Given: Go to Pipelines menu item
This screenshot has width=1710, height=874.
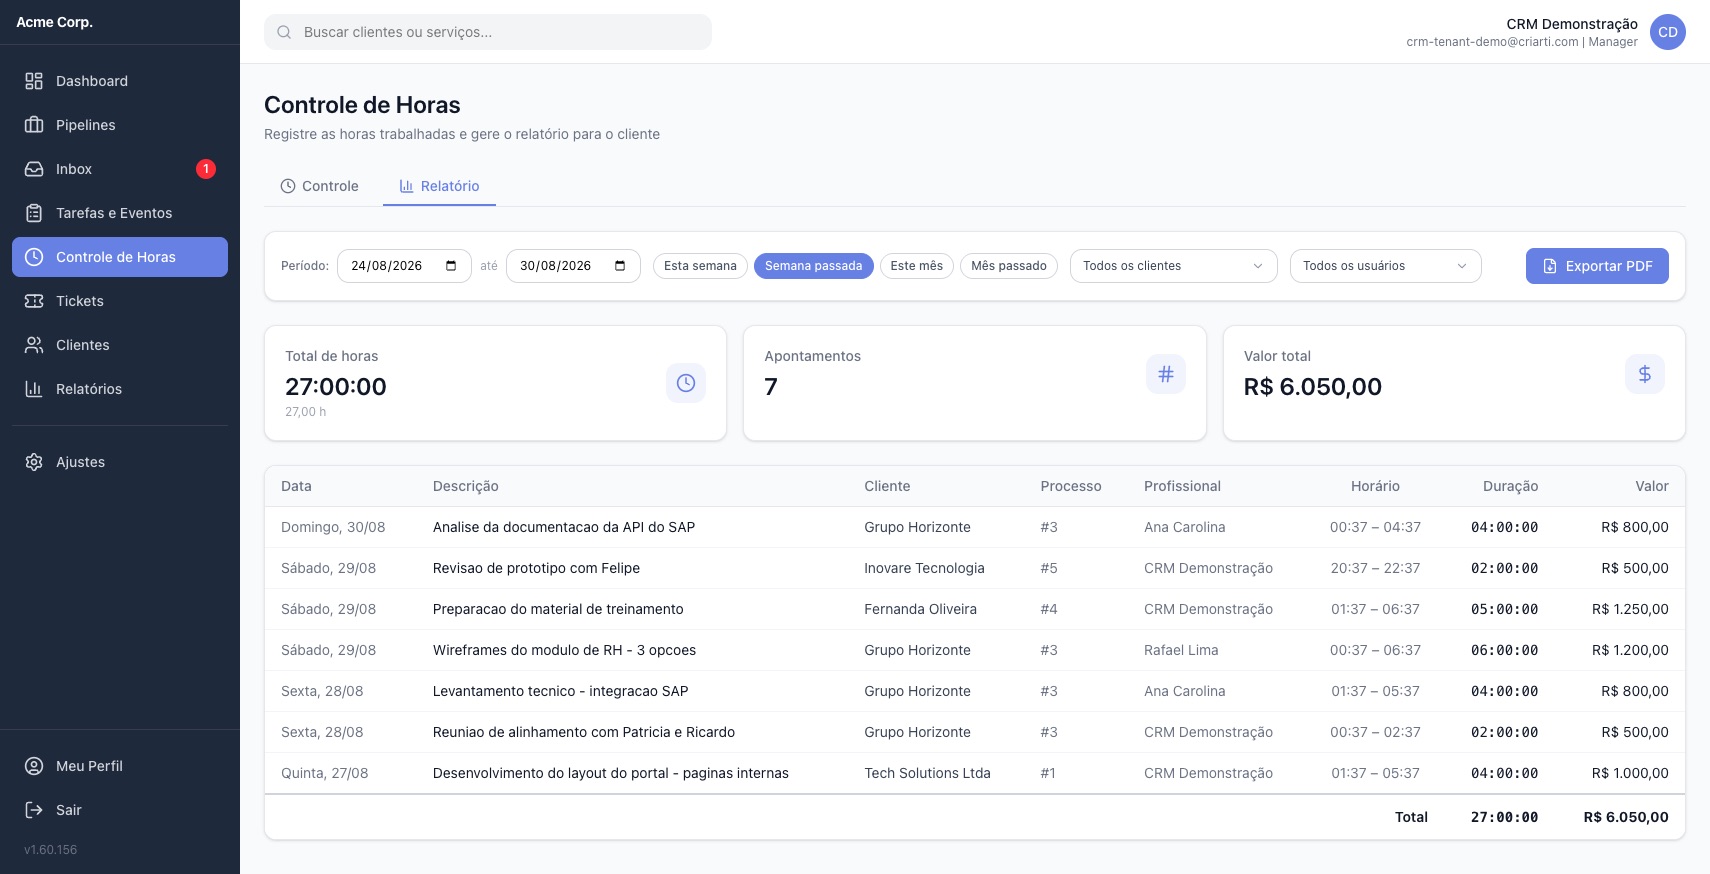Looking at the screenshot, I should 120,125.
